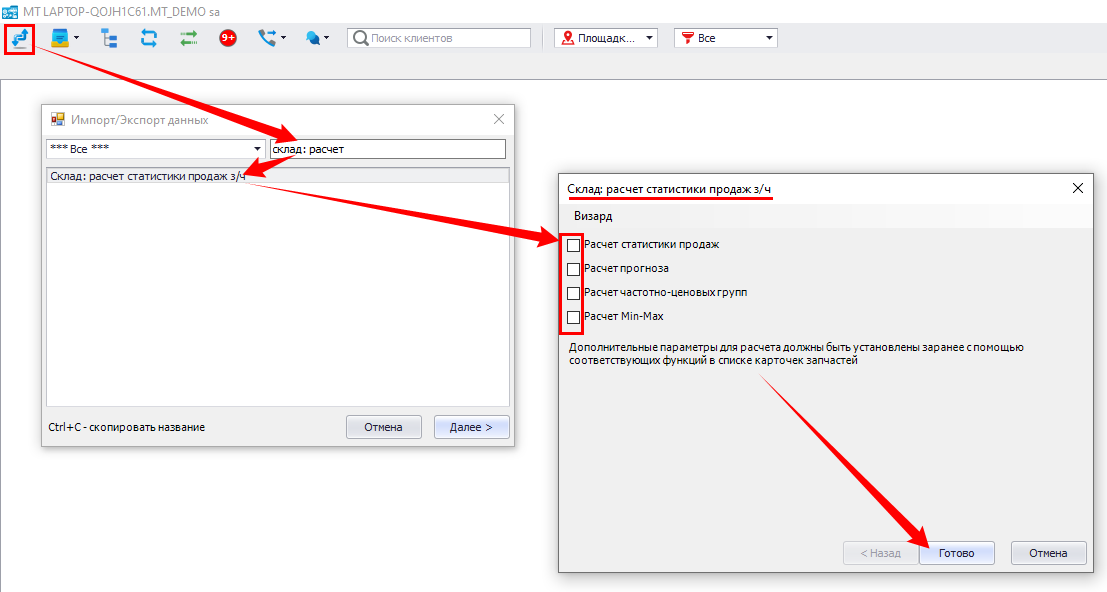Expand the Площадк... location dropdown
1107x592 pixels.
pyautogui.click(x=606, y=38)
